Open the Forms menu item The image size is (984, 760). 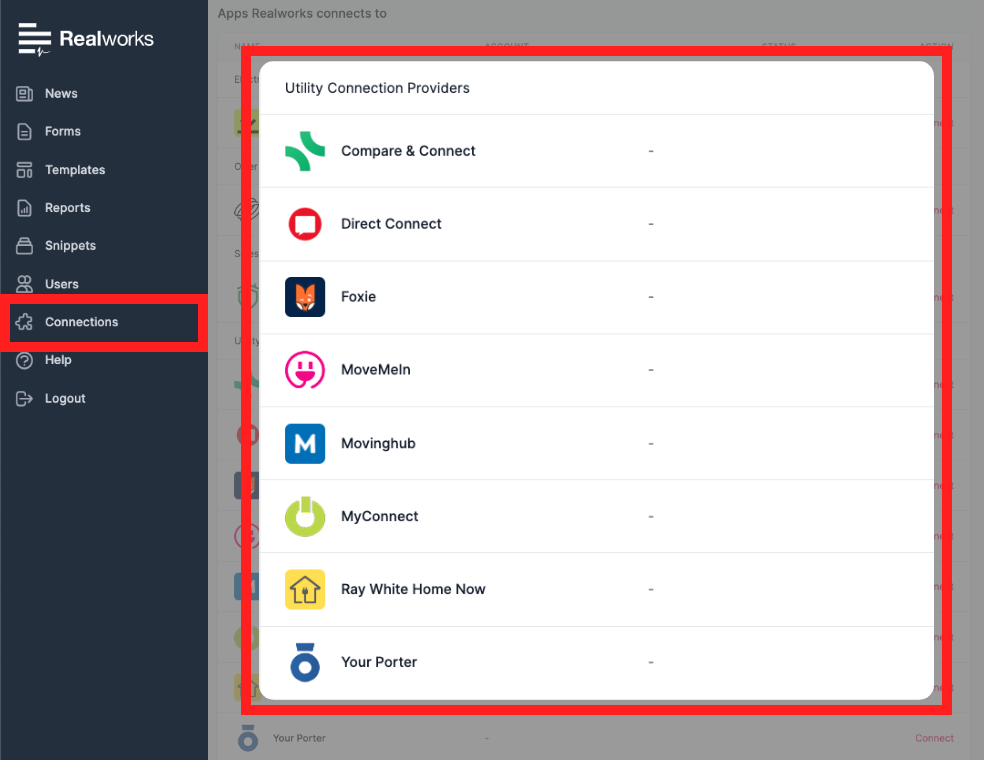pos(63,131)
